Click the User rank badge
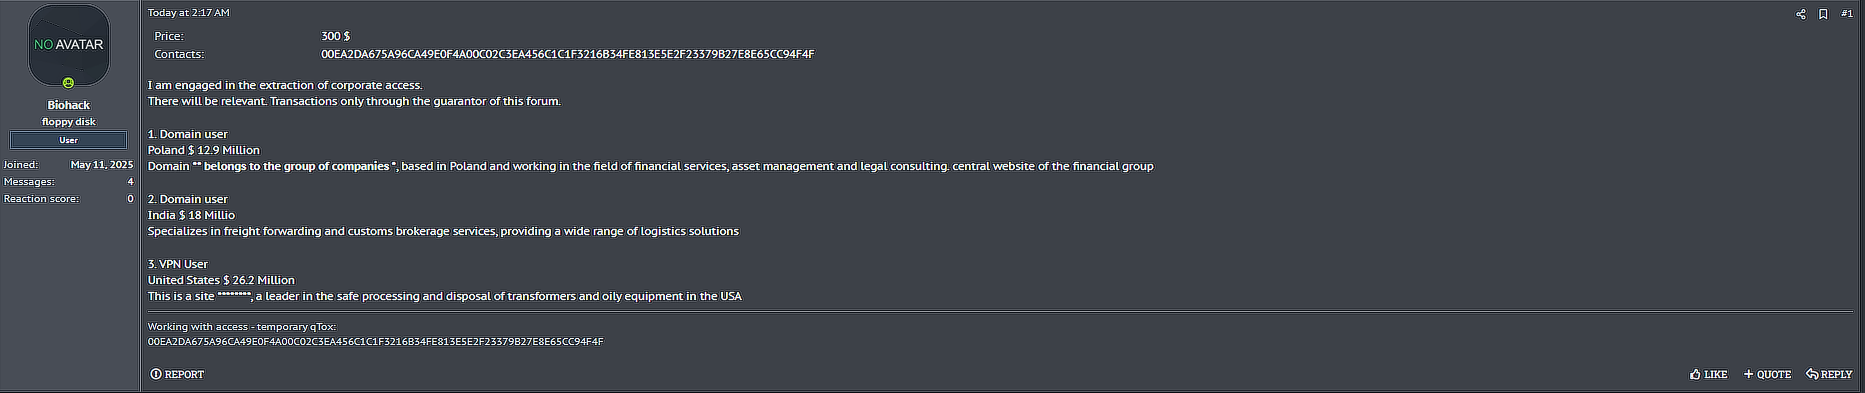This screenshot has height=393, width=1865. click(x=69, y=140)
